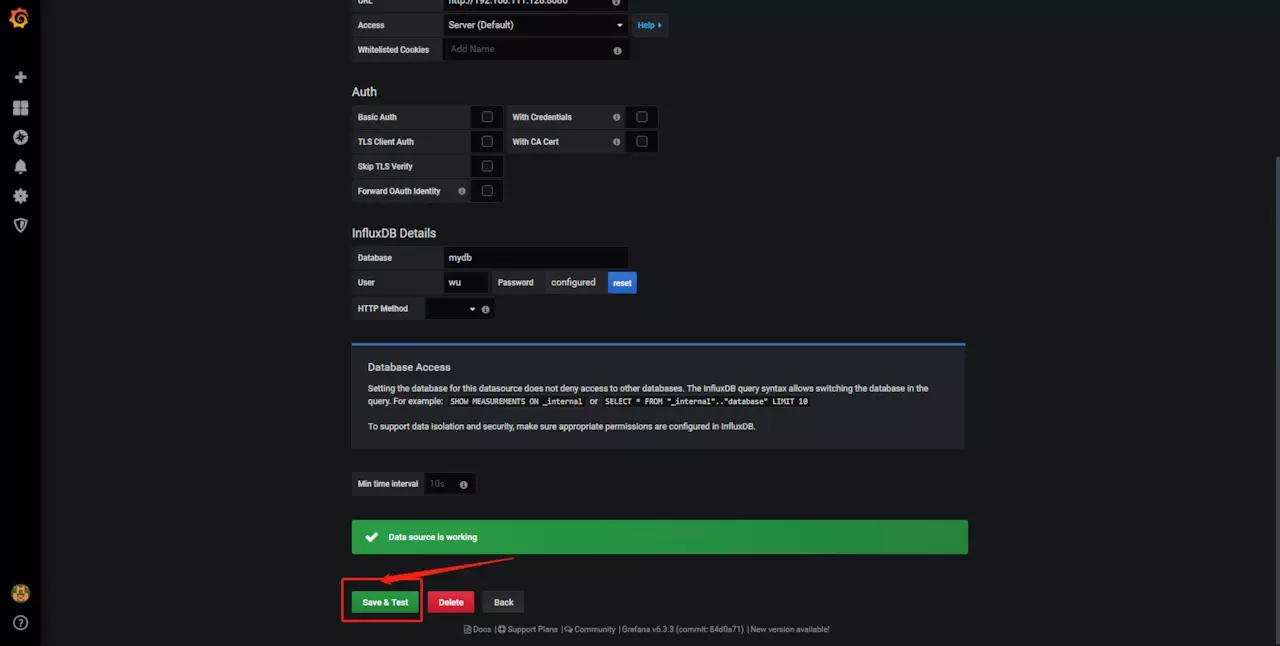Open the Community footer link
This screenshot has height=646, width=1280.
589,629
